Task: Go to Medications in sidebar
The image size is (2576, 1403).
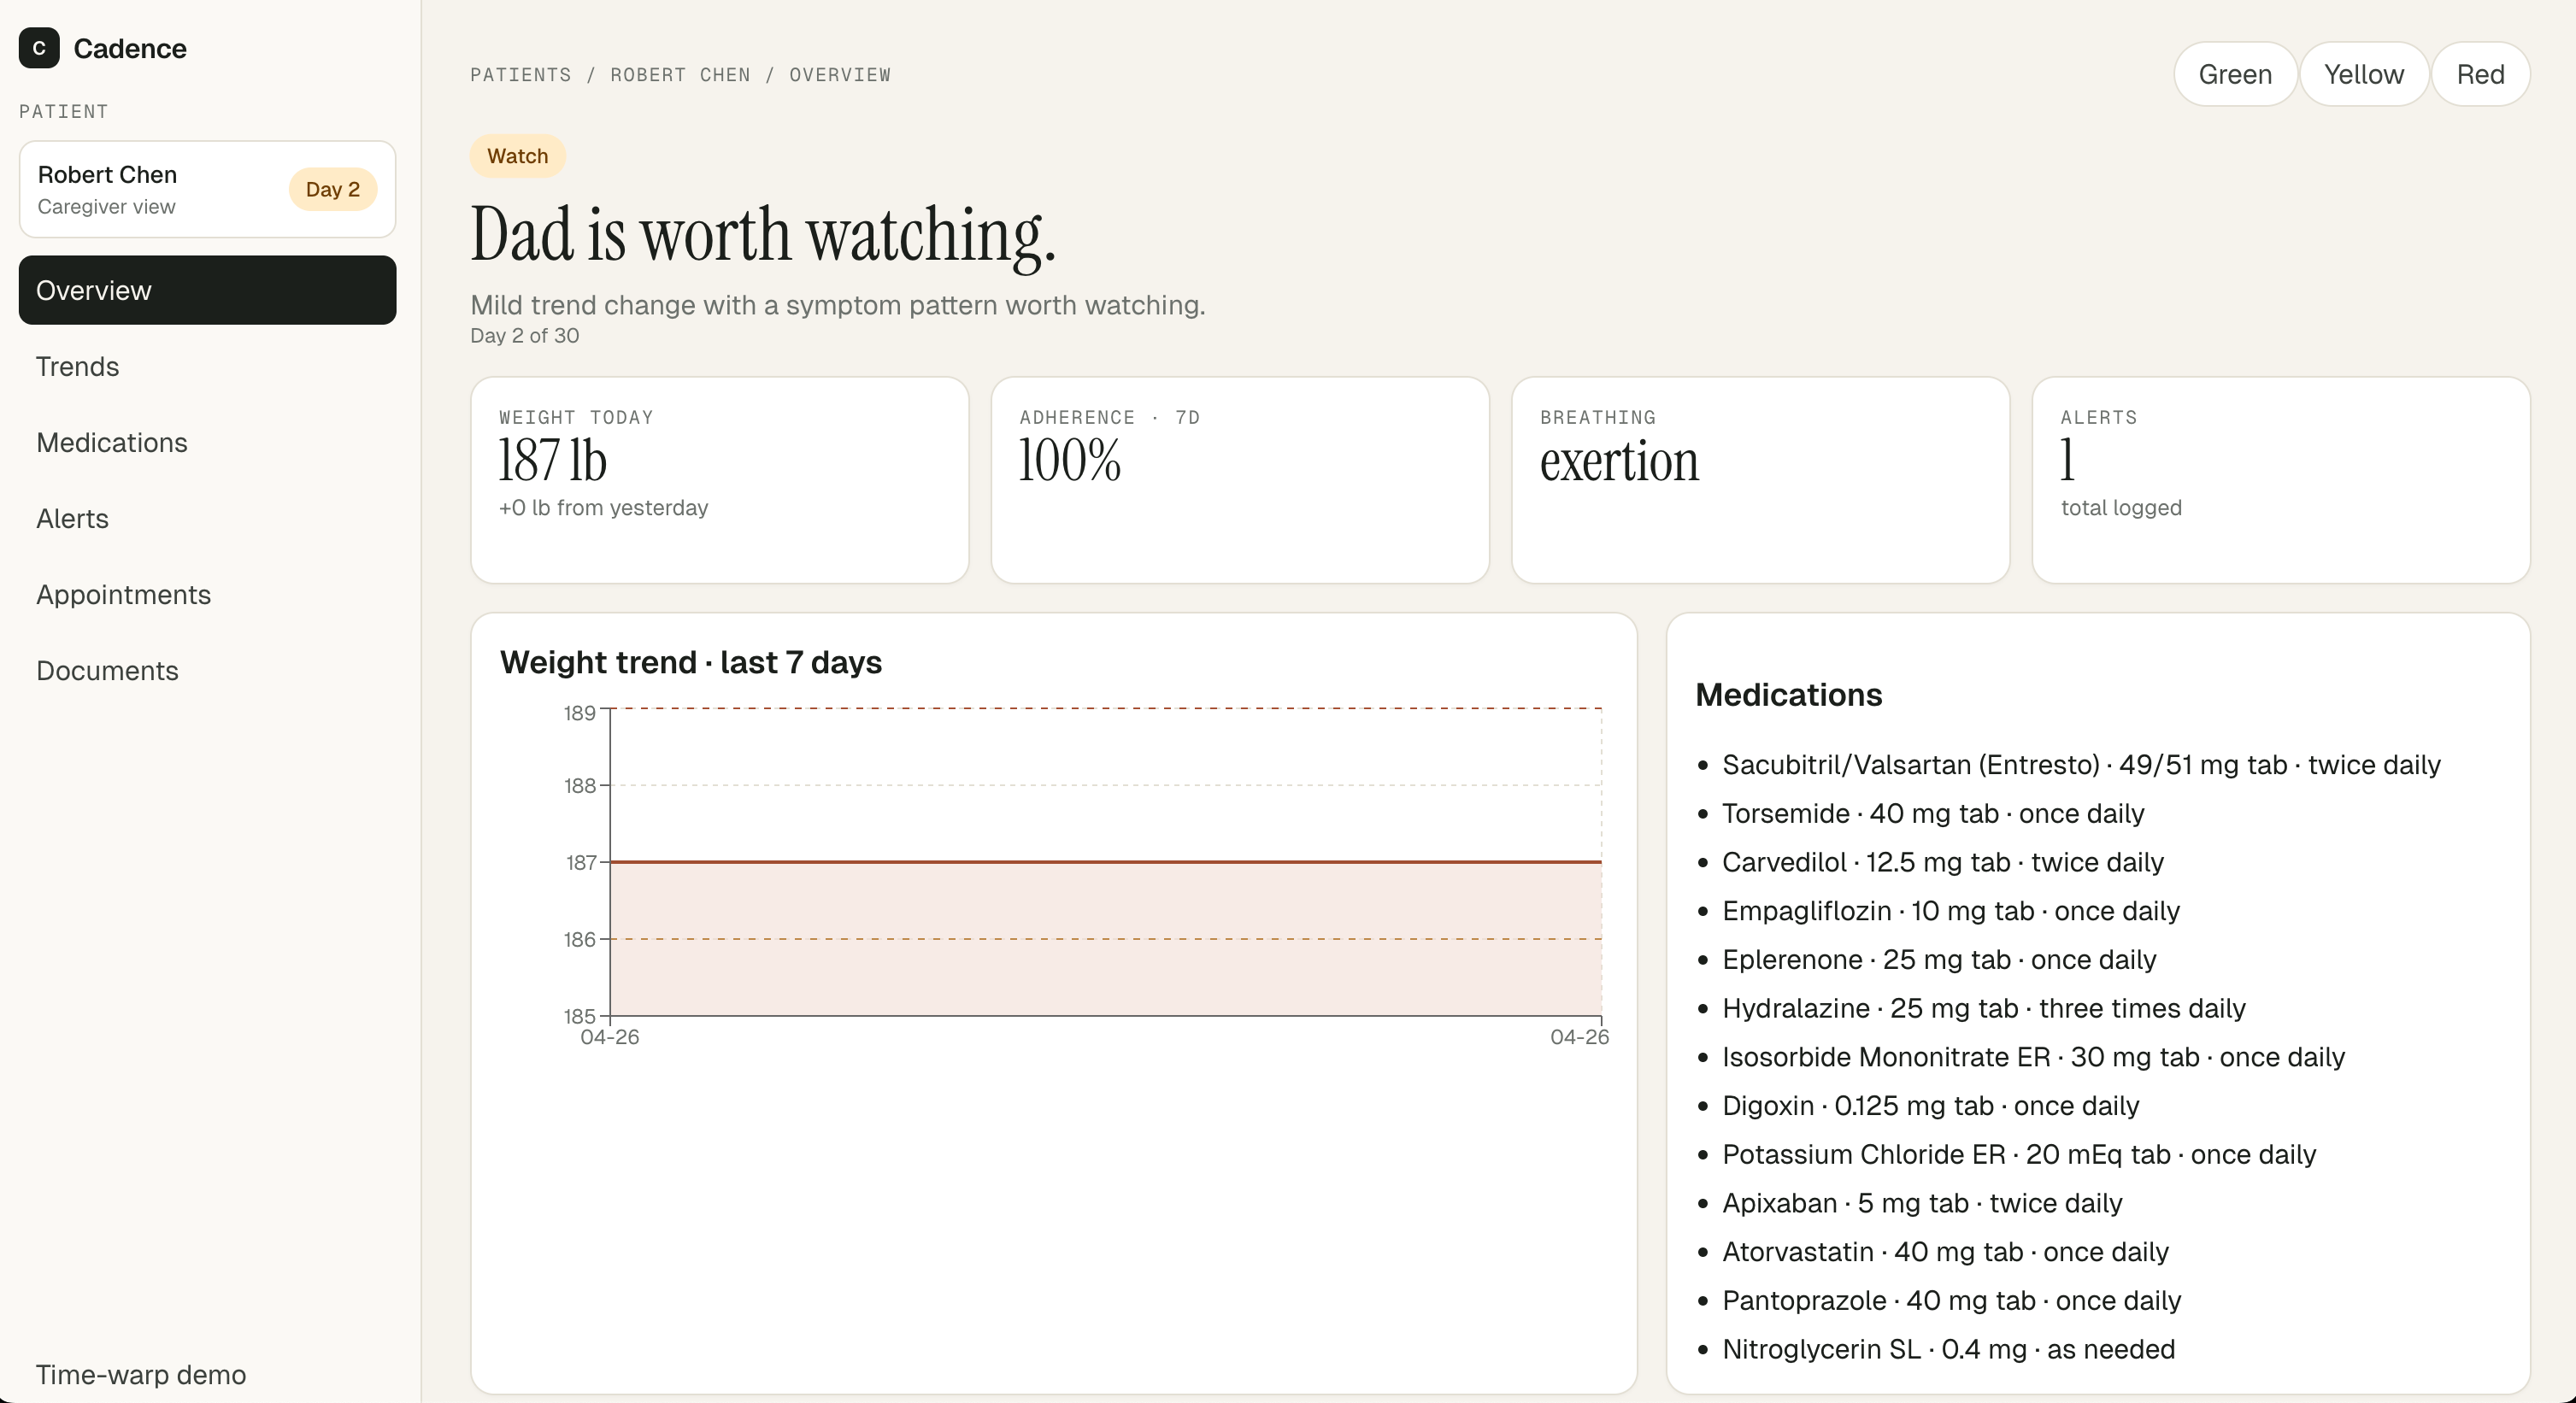Action: [x=111, y=442]
